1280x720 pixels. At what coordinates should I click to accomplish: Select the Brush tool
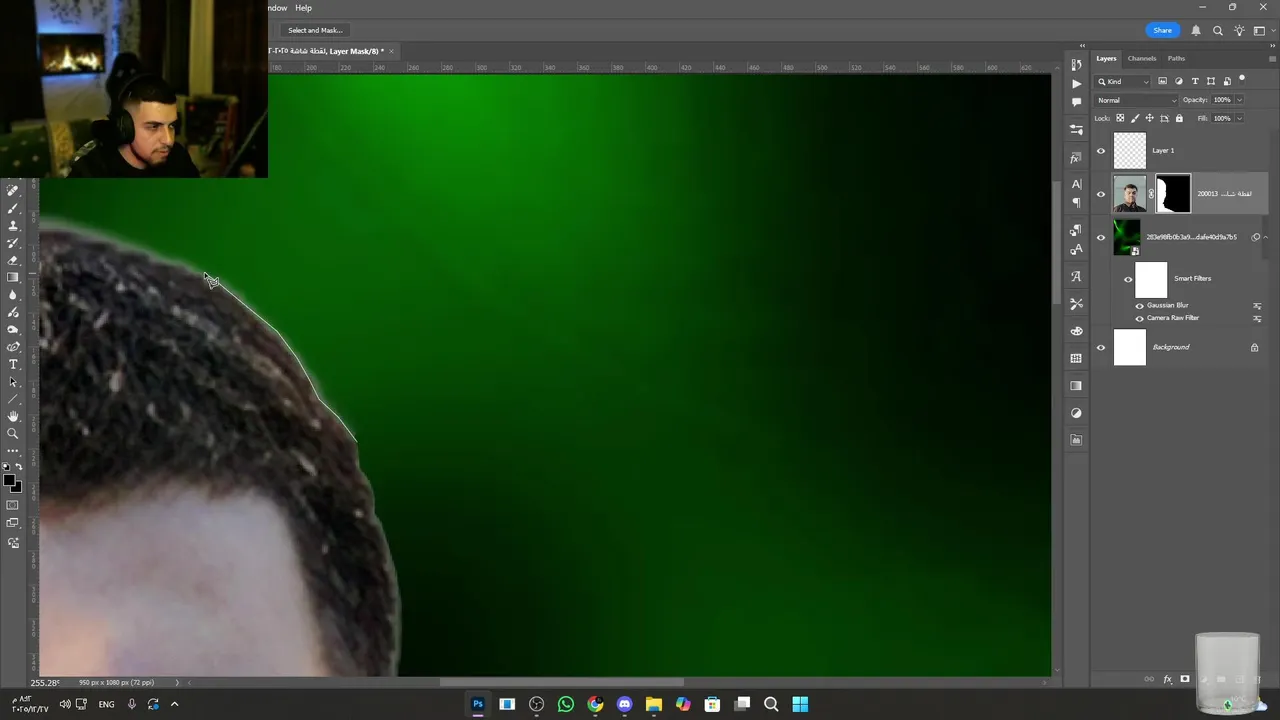pyautogui.click(x=13, y=208)
